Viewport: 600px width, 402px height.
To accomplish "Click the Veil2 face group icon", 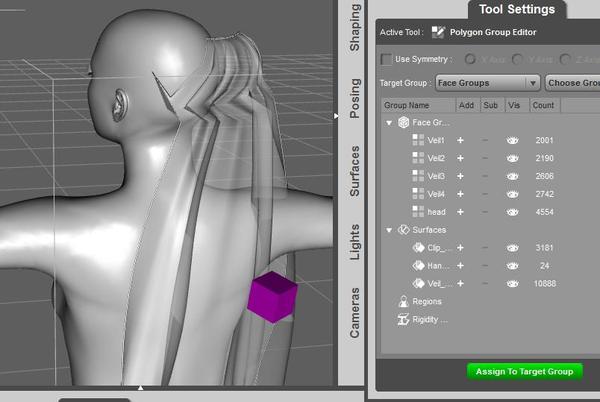I will pyautogui.click(x=418, y=158).
